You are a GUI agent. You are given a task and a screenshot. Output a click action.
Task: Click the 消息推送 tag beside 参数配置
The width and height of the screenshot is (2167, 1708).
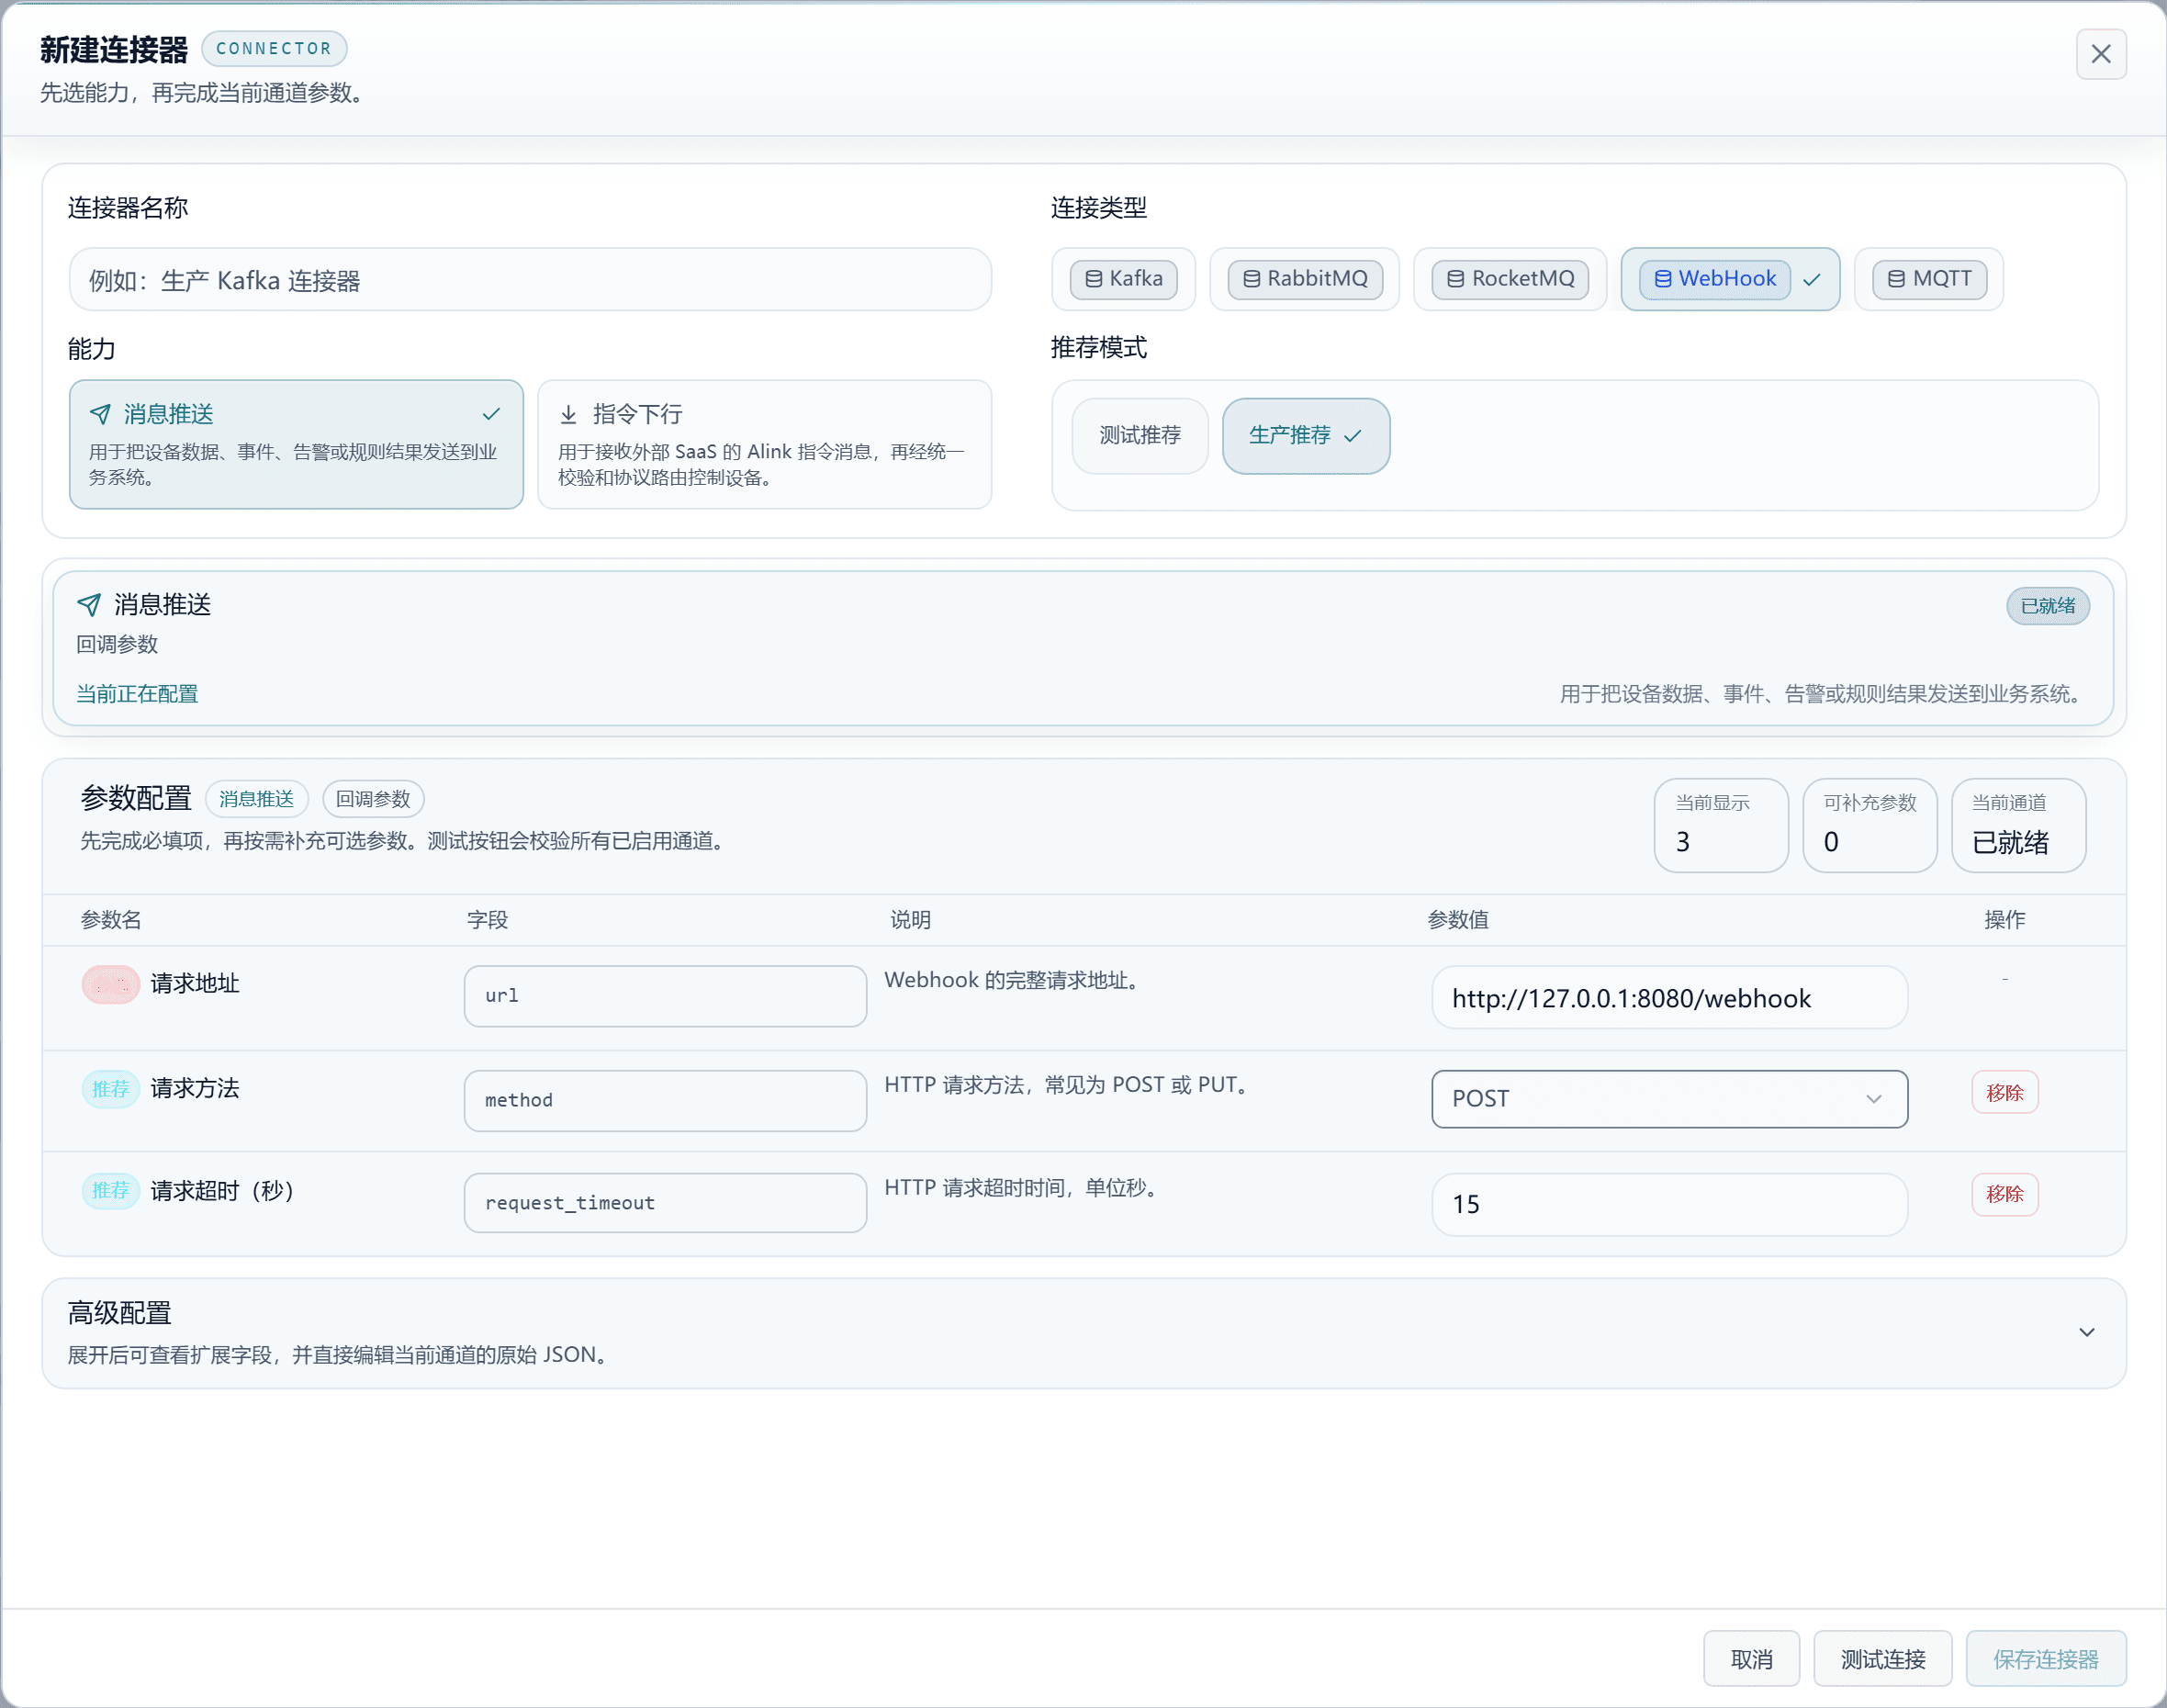click(x=257, y=799)
